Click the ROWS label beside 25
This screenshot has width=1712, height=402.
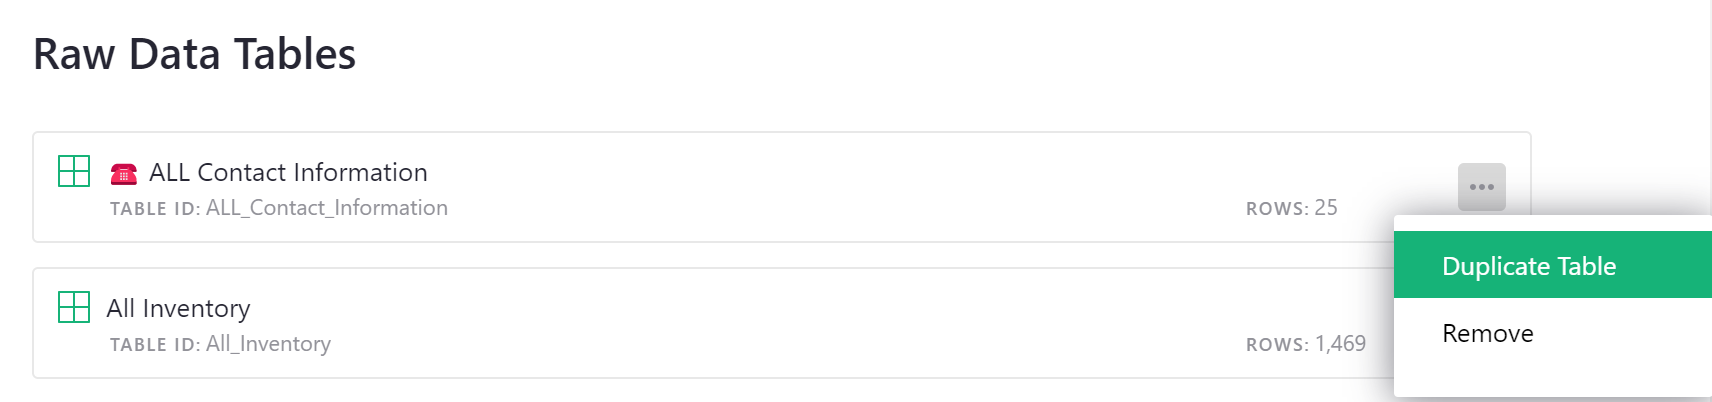[x=1276, y=209]
